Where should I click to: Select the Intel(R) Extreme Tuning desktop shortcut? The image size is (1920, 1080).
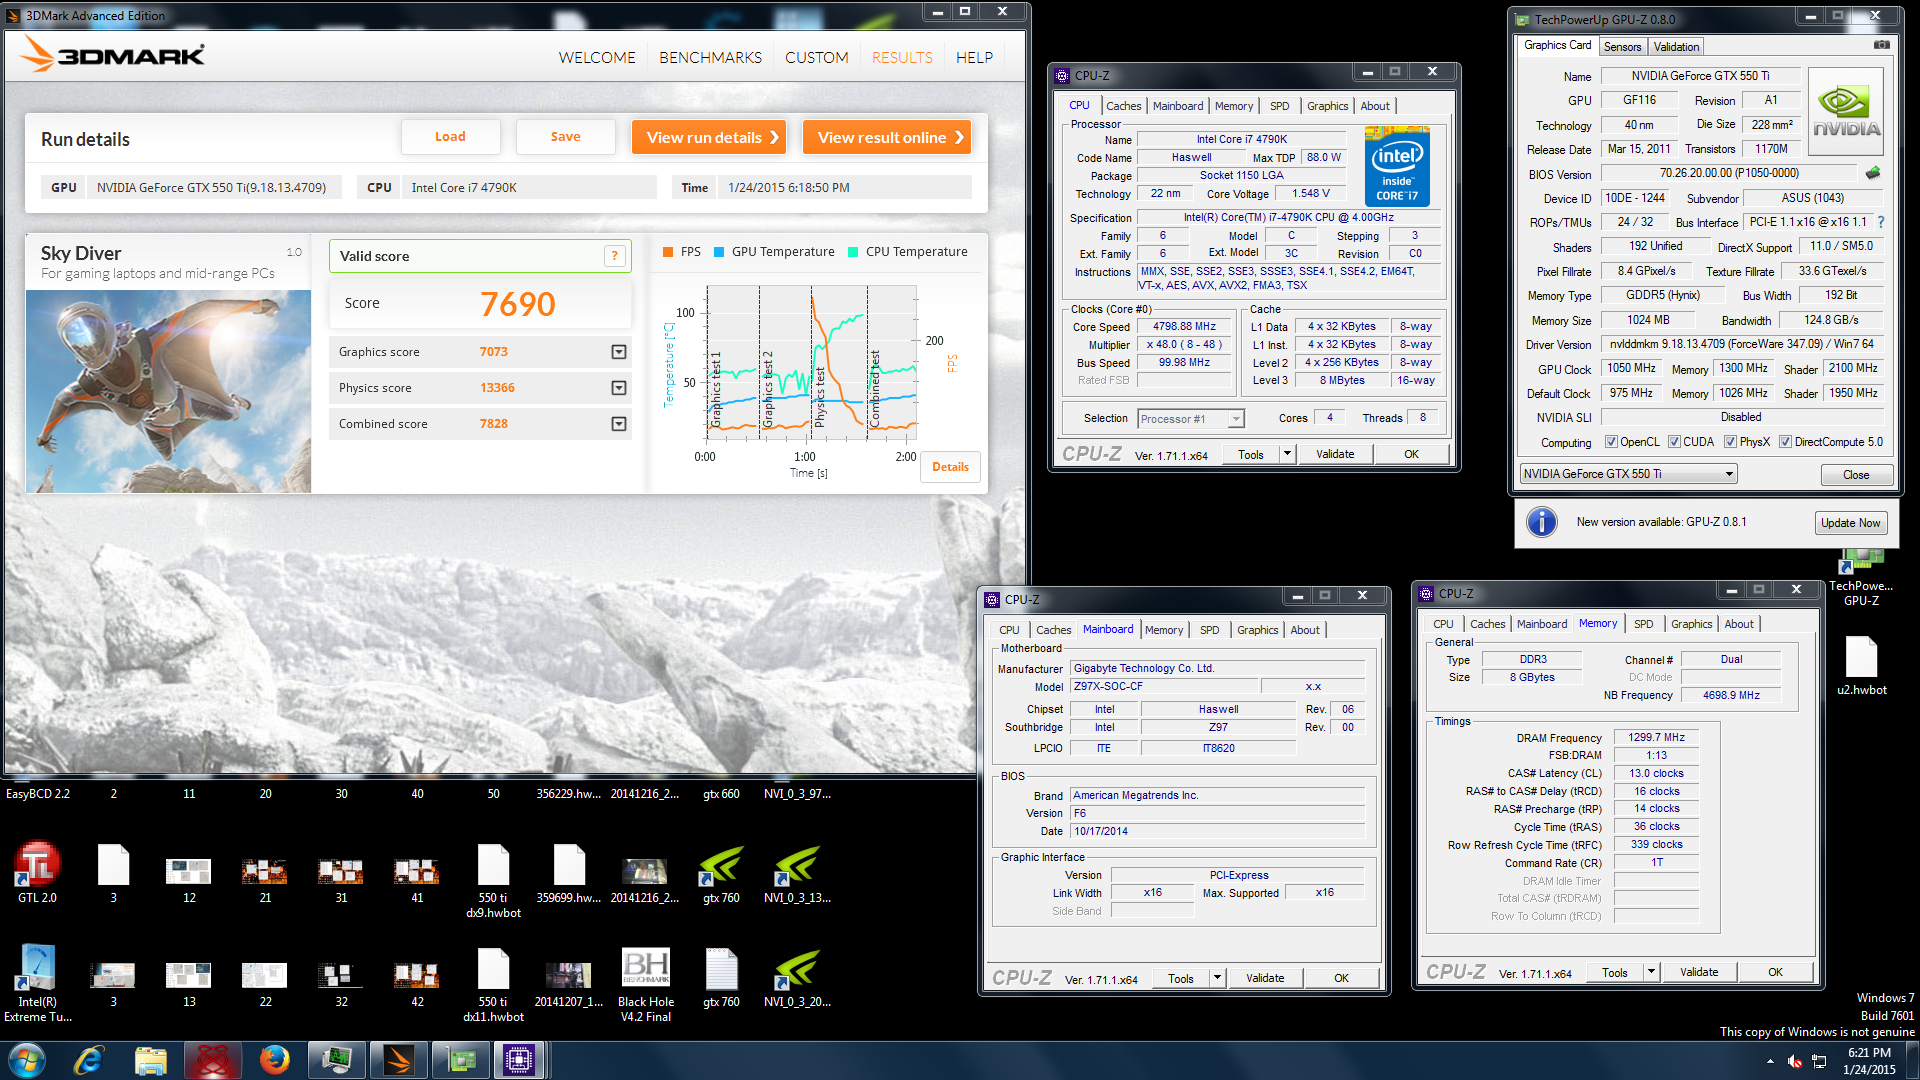[37, 982]
